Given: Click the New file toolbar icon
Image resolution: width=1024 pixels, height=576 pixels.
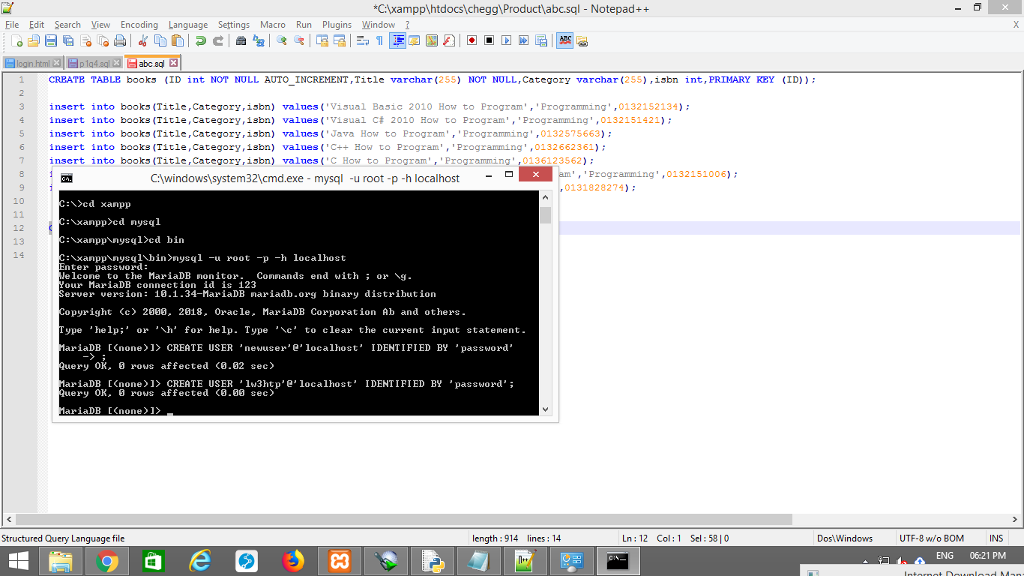Looking at the screenshot, I should (17, 41).
